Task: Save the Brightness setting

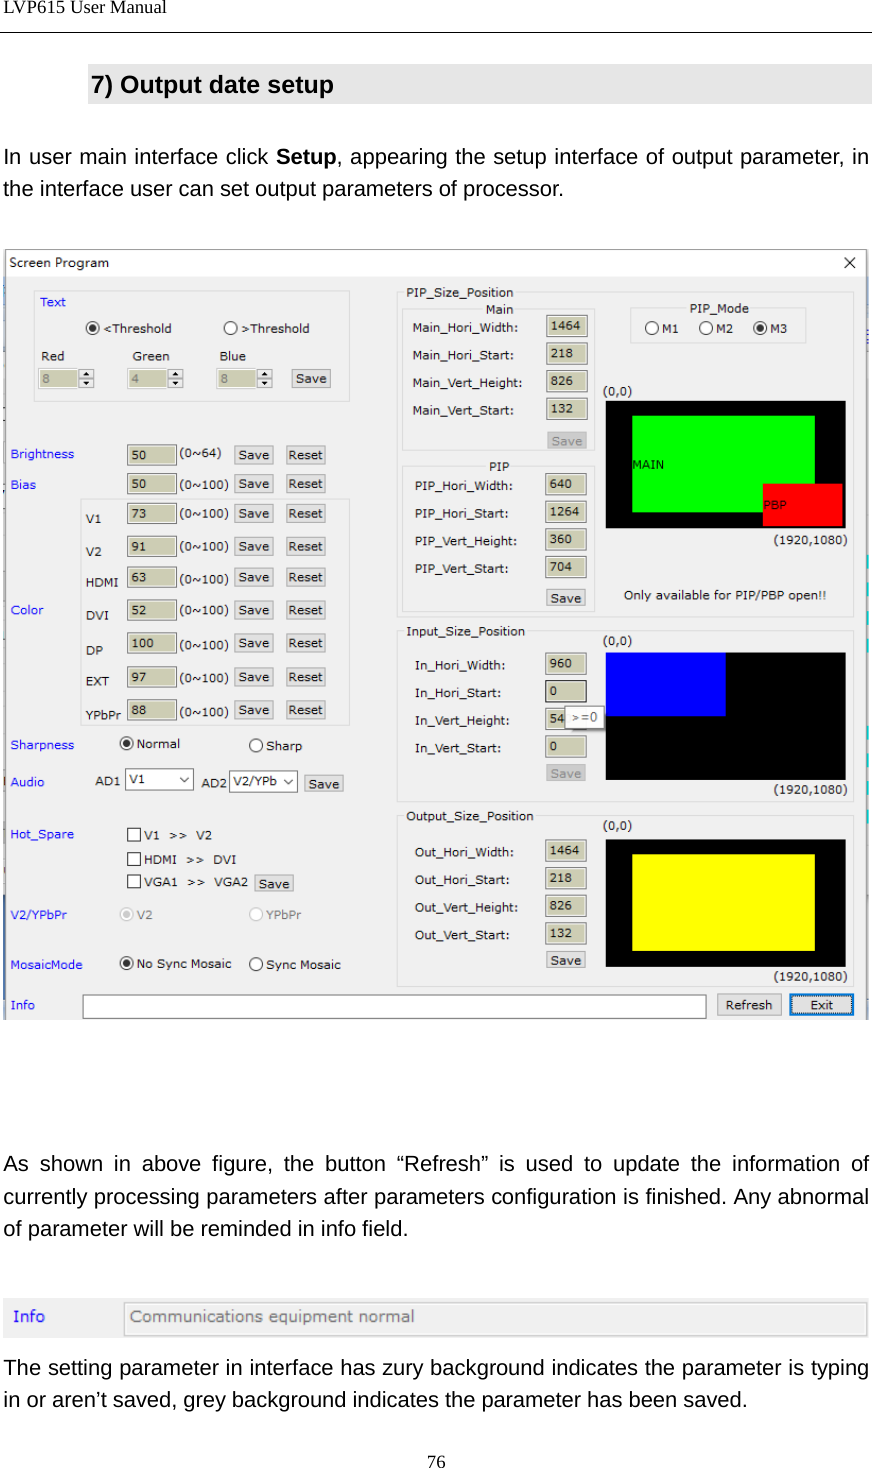Action: point(254,455)
